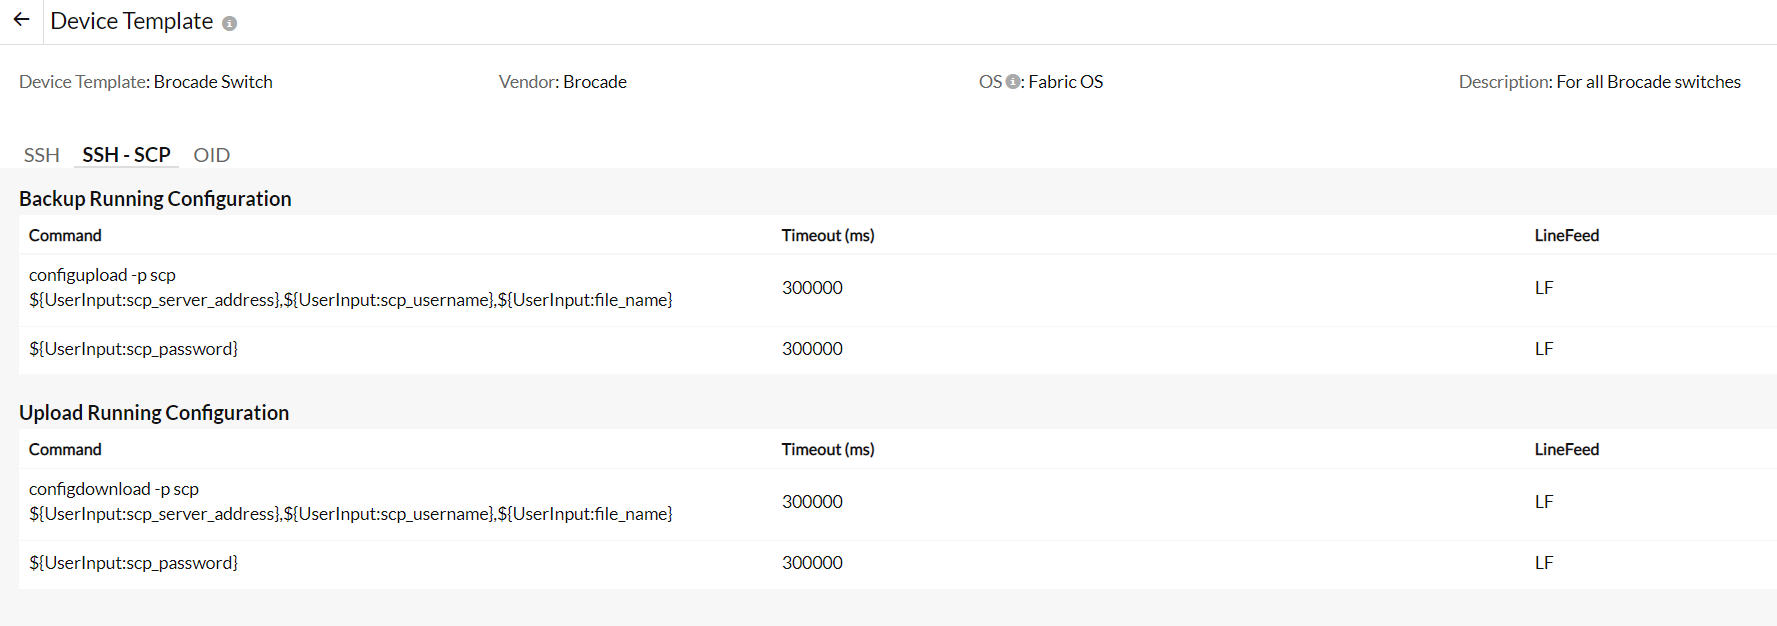Open the info icon beside Device Template title
This screenshot has height=626, width=1777.
pyautogui.click(x=230, y=22)
